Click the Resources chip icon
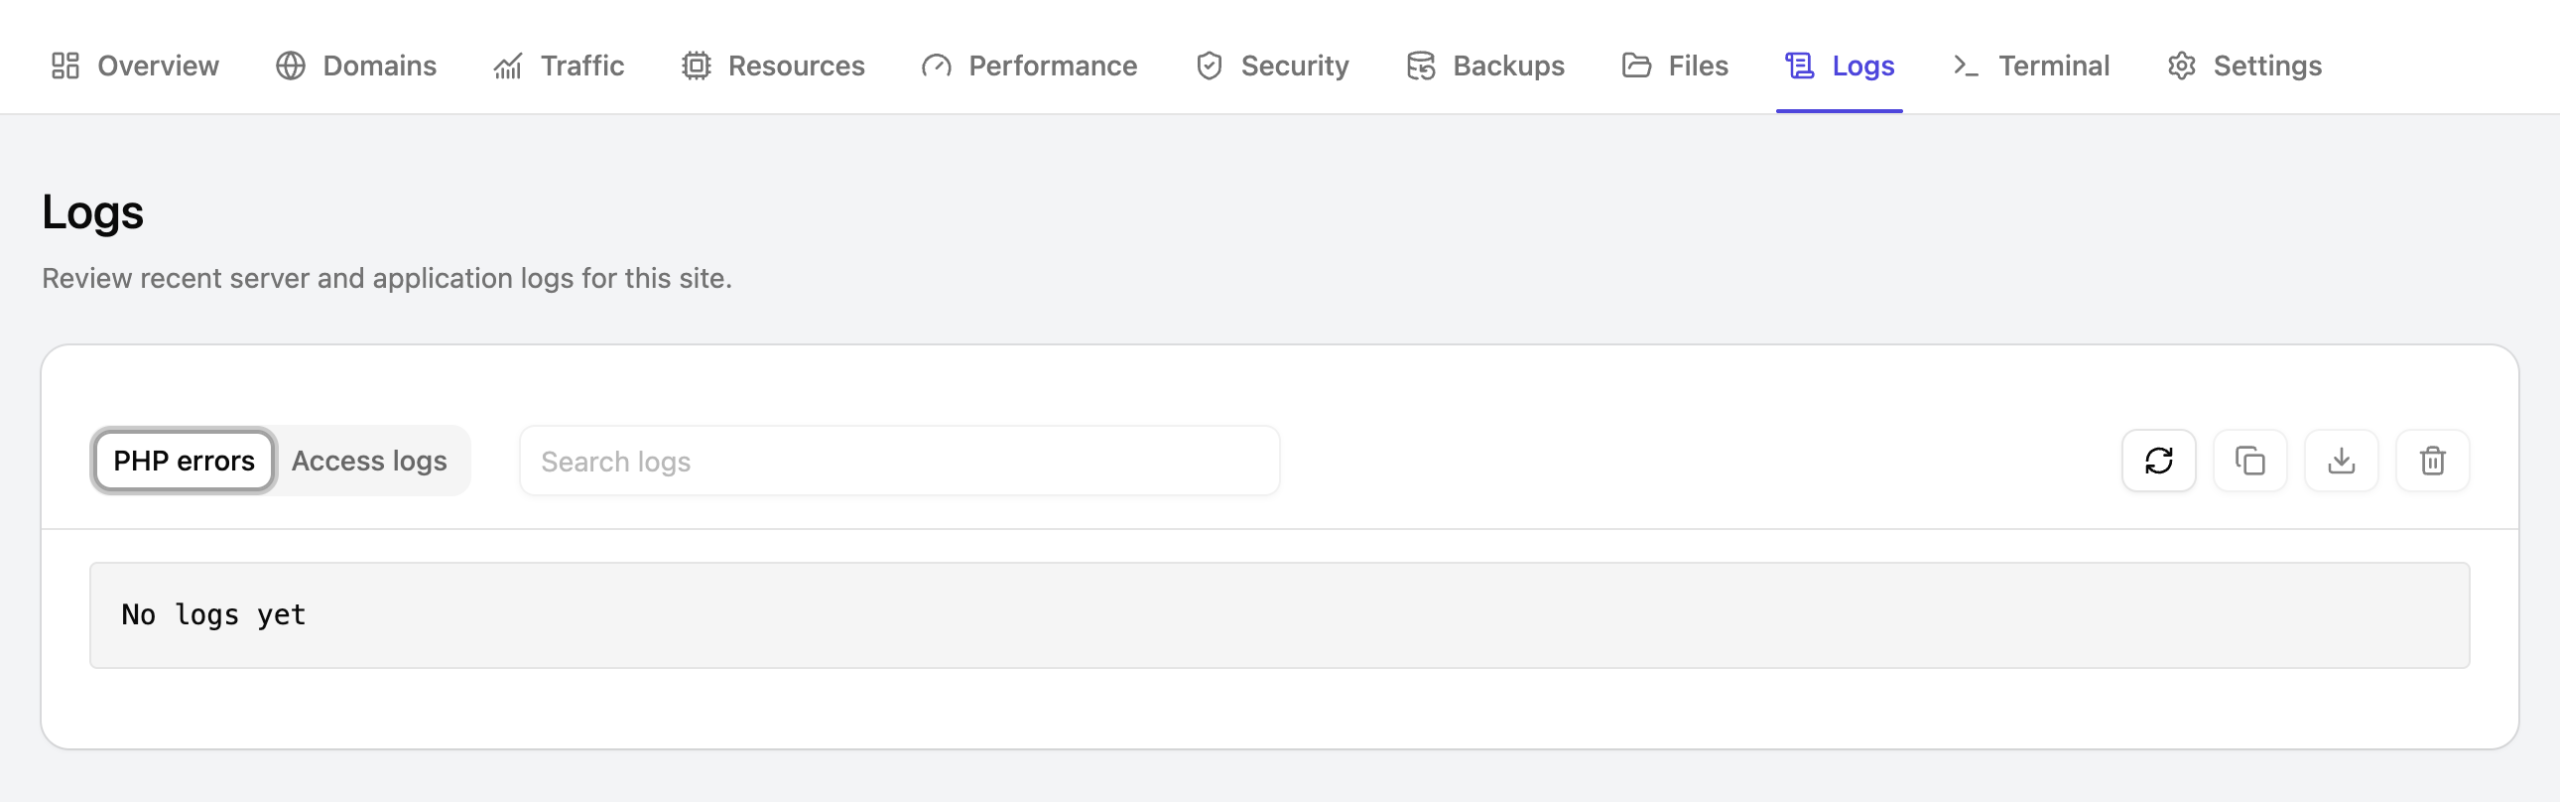 (x=696, y=66)
